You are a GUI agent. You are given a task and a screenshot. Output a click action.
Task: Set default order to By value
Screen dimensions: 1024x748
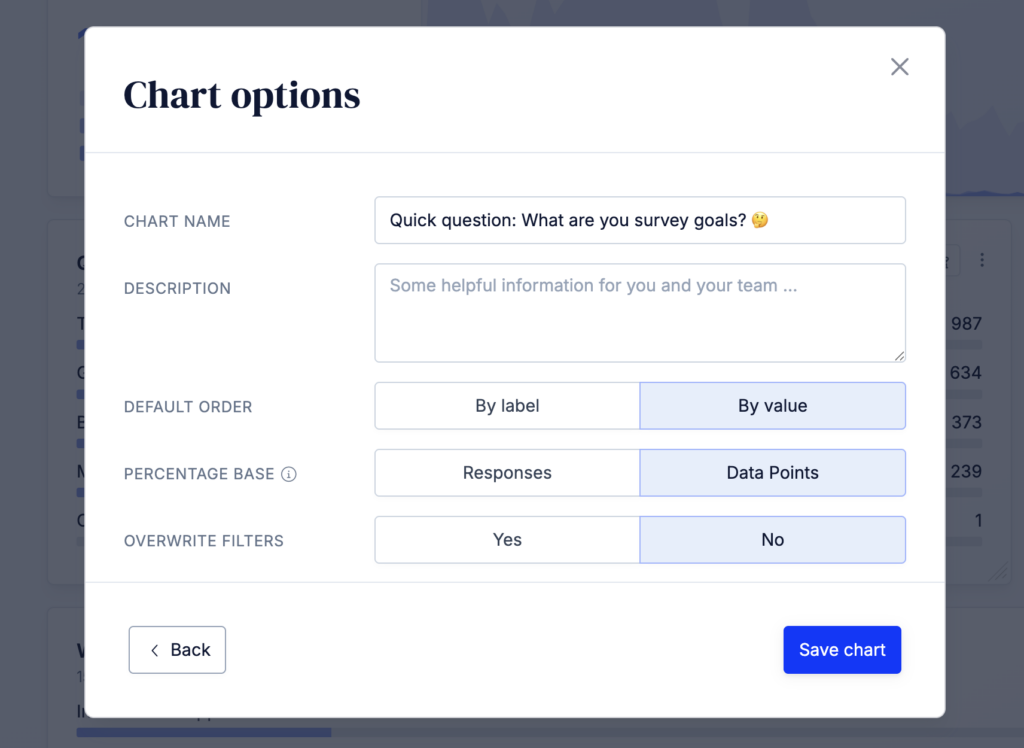coord(772,406)
